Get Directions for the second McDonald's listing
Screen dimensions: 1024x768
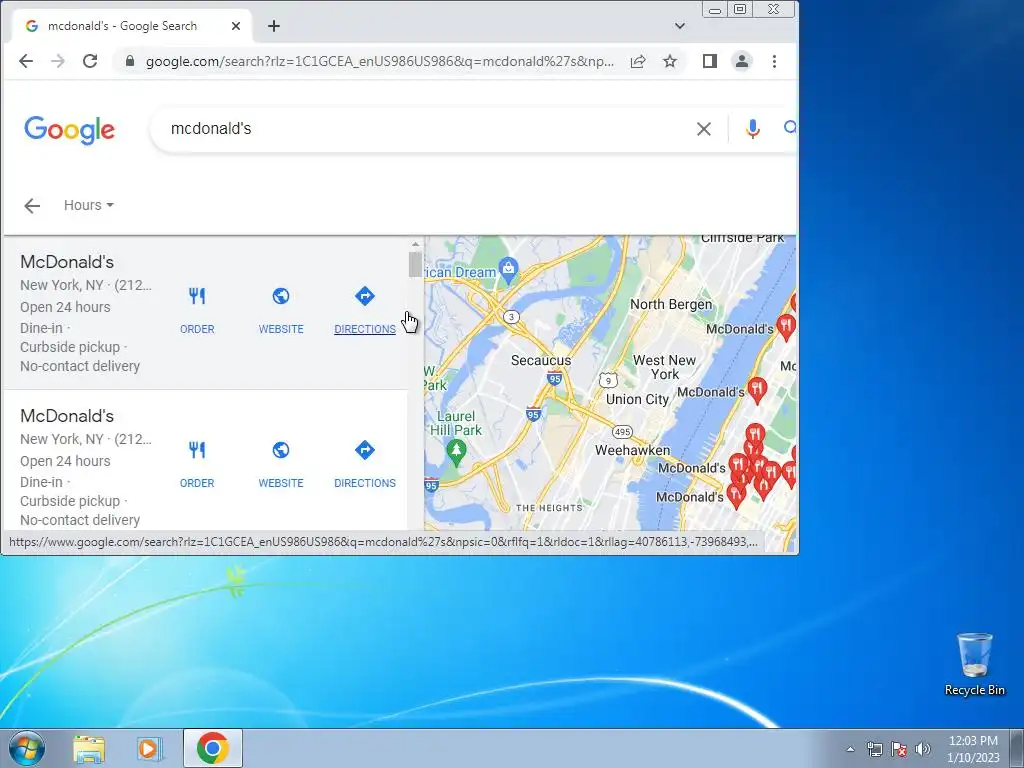364,464
